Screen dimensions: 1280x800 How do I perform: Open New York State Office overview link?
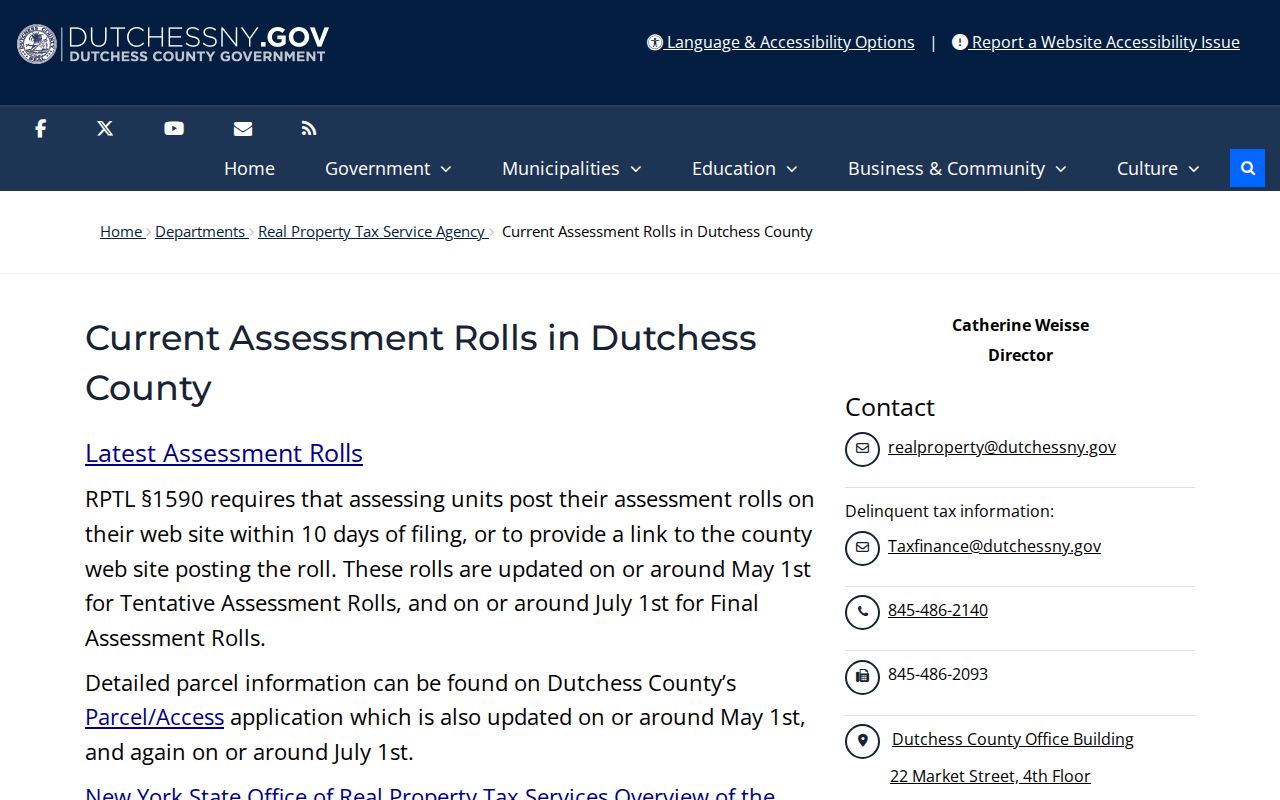click(430, 793)
